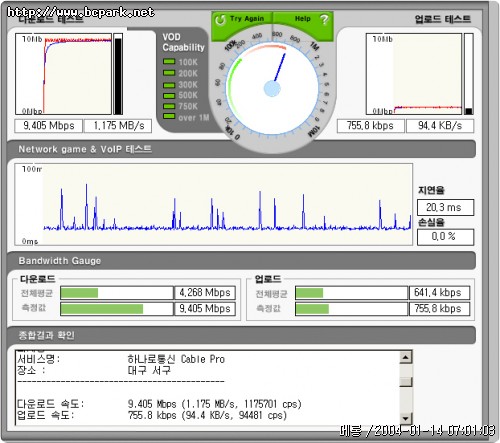Click the 0,0 % loss rate box
500x443 pixels.
445,237
